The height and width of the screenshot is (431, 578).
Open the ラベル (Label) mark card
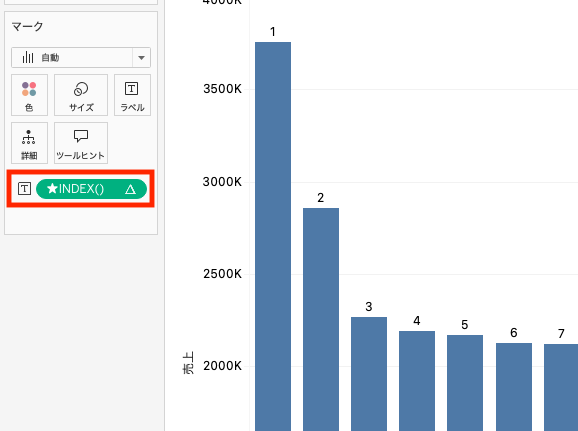[132, 95]
